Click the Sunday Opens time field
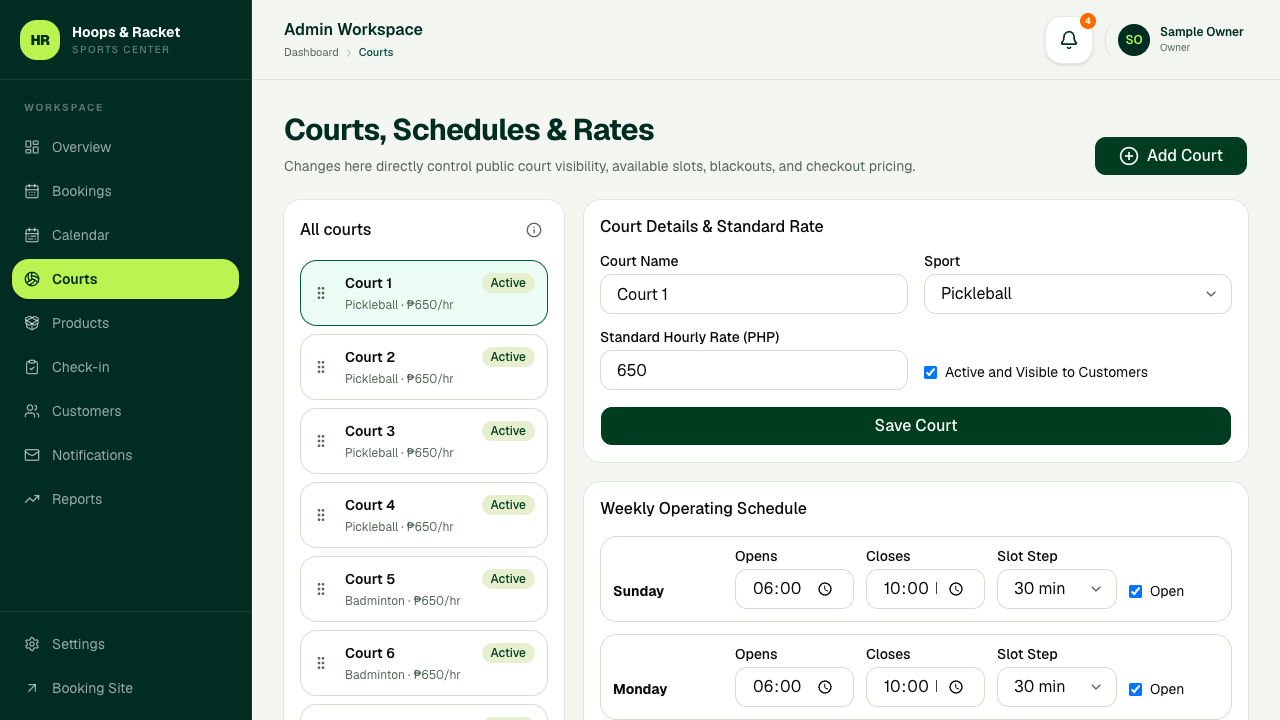 coord(794,589)
